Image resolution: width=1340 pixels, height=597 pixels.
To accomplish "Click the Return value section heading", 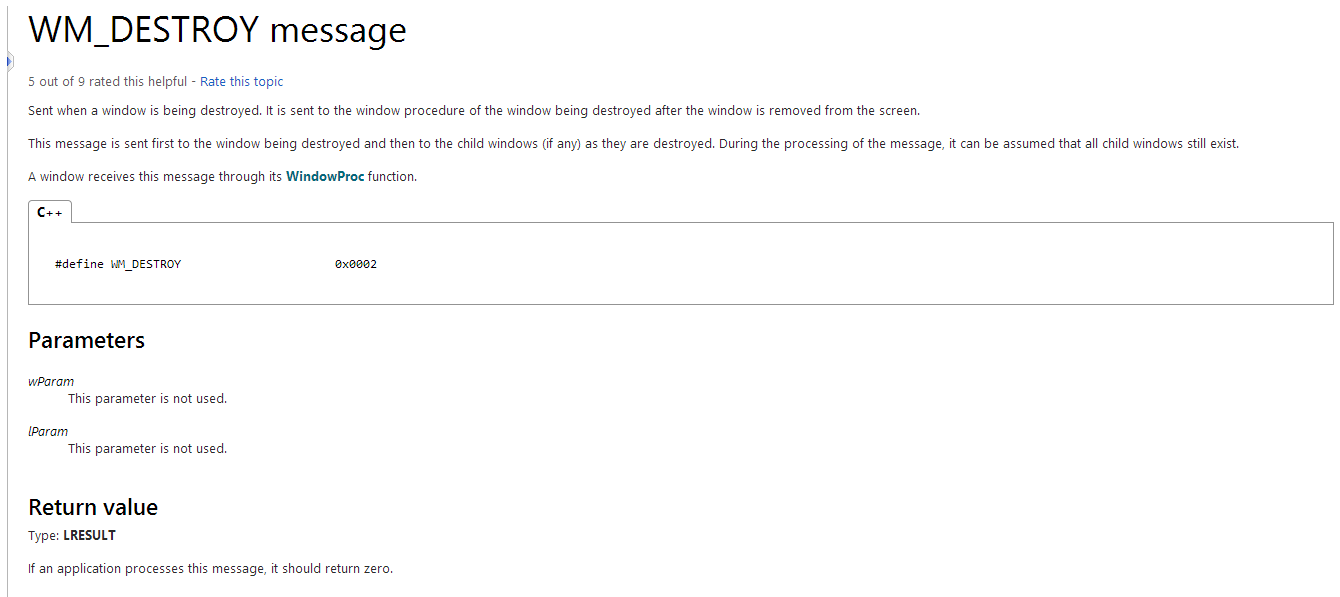I will point(93,507).
